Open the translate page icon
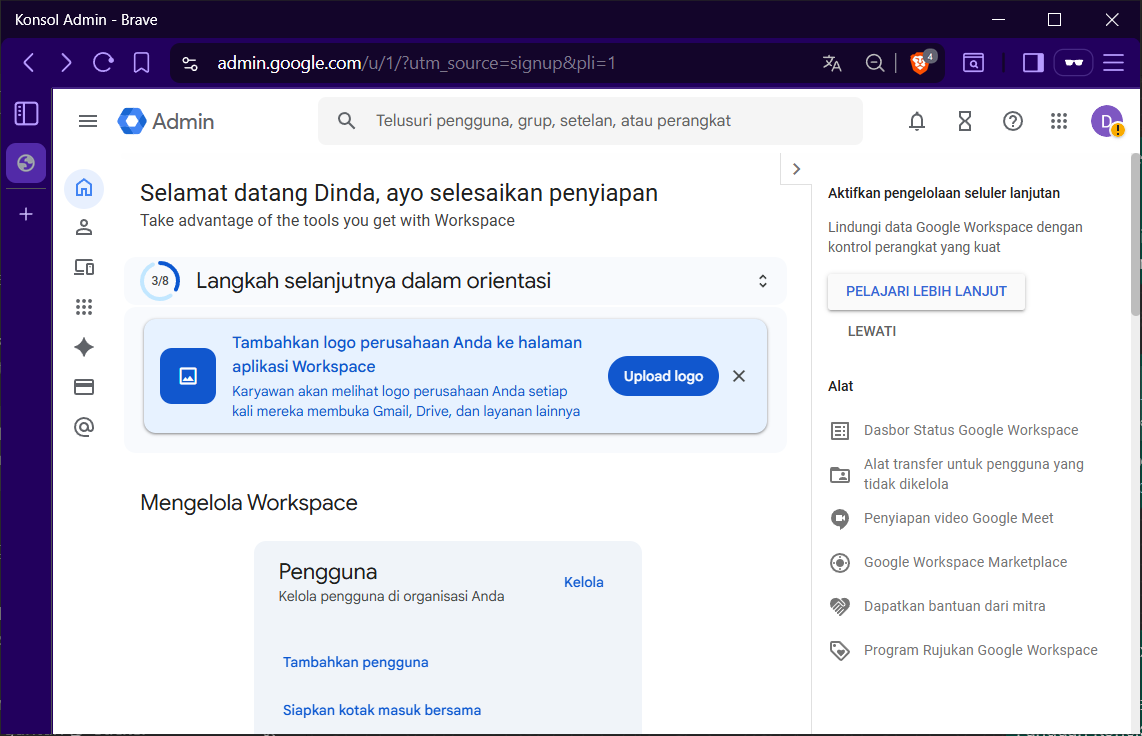1142x736 pixels. pos(832,63)
